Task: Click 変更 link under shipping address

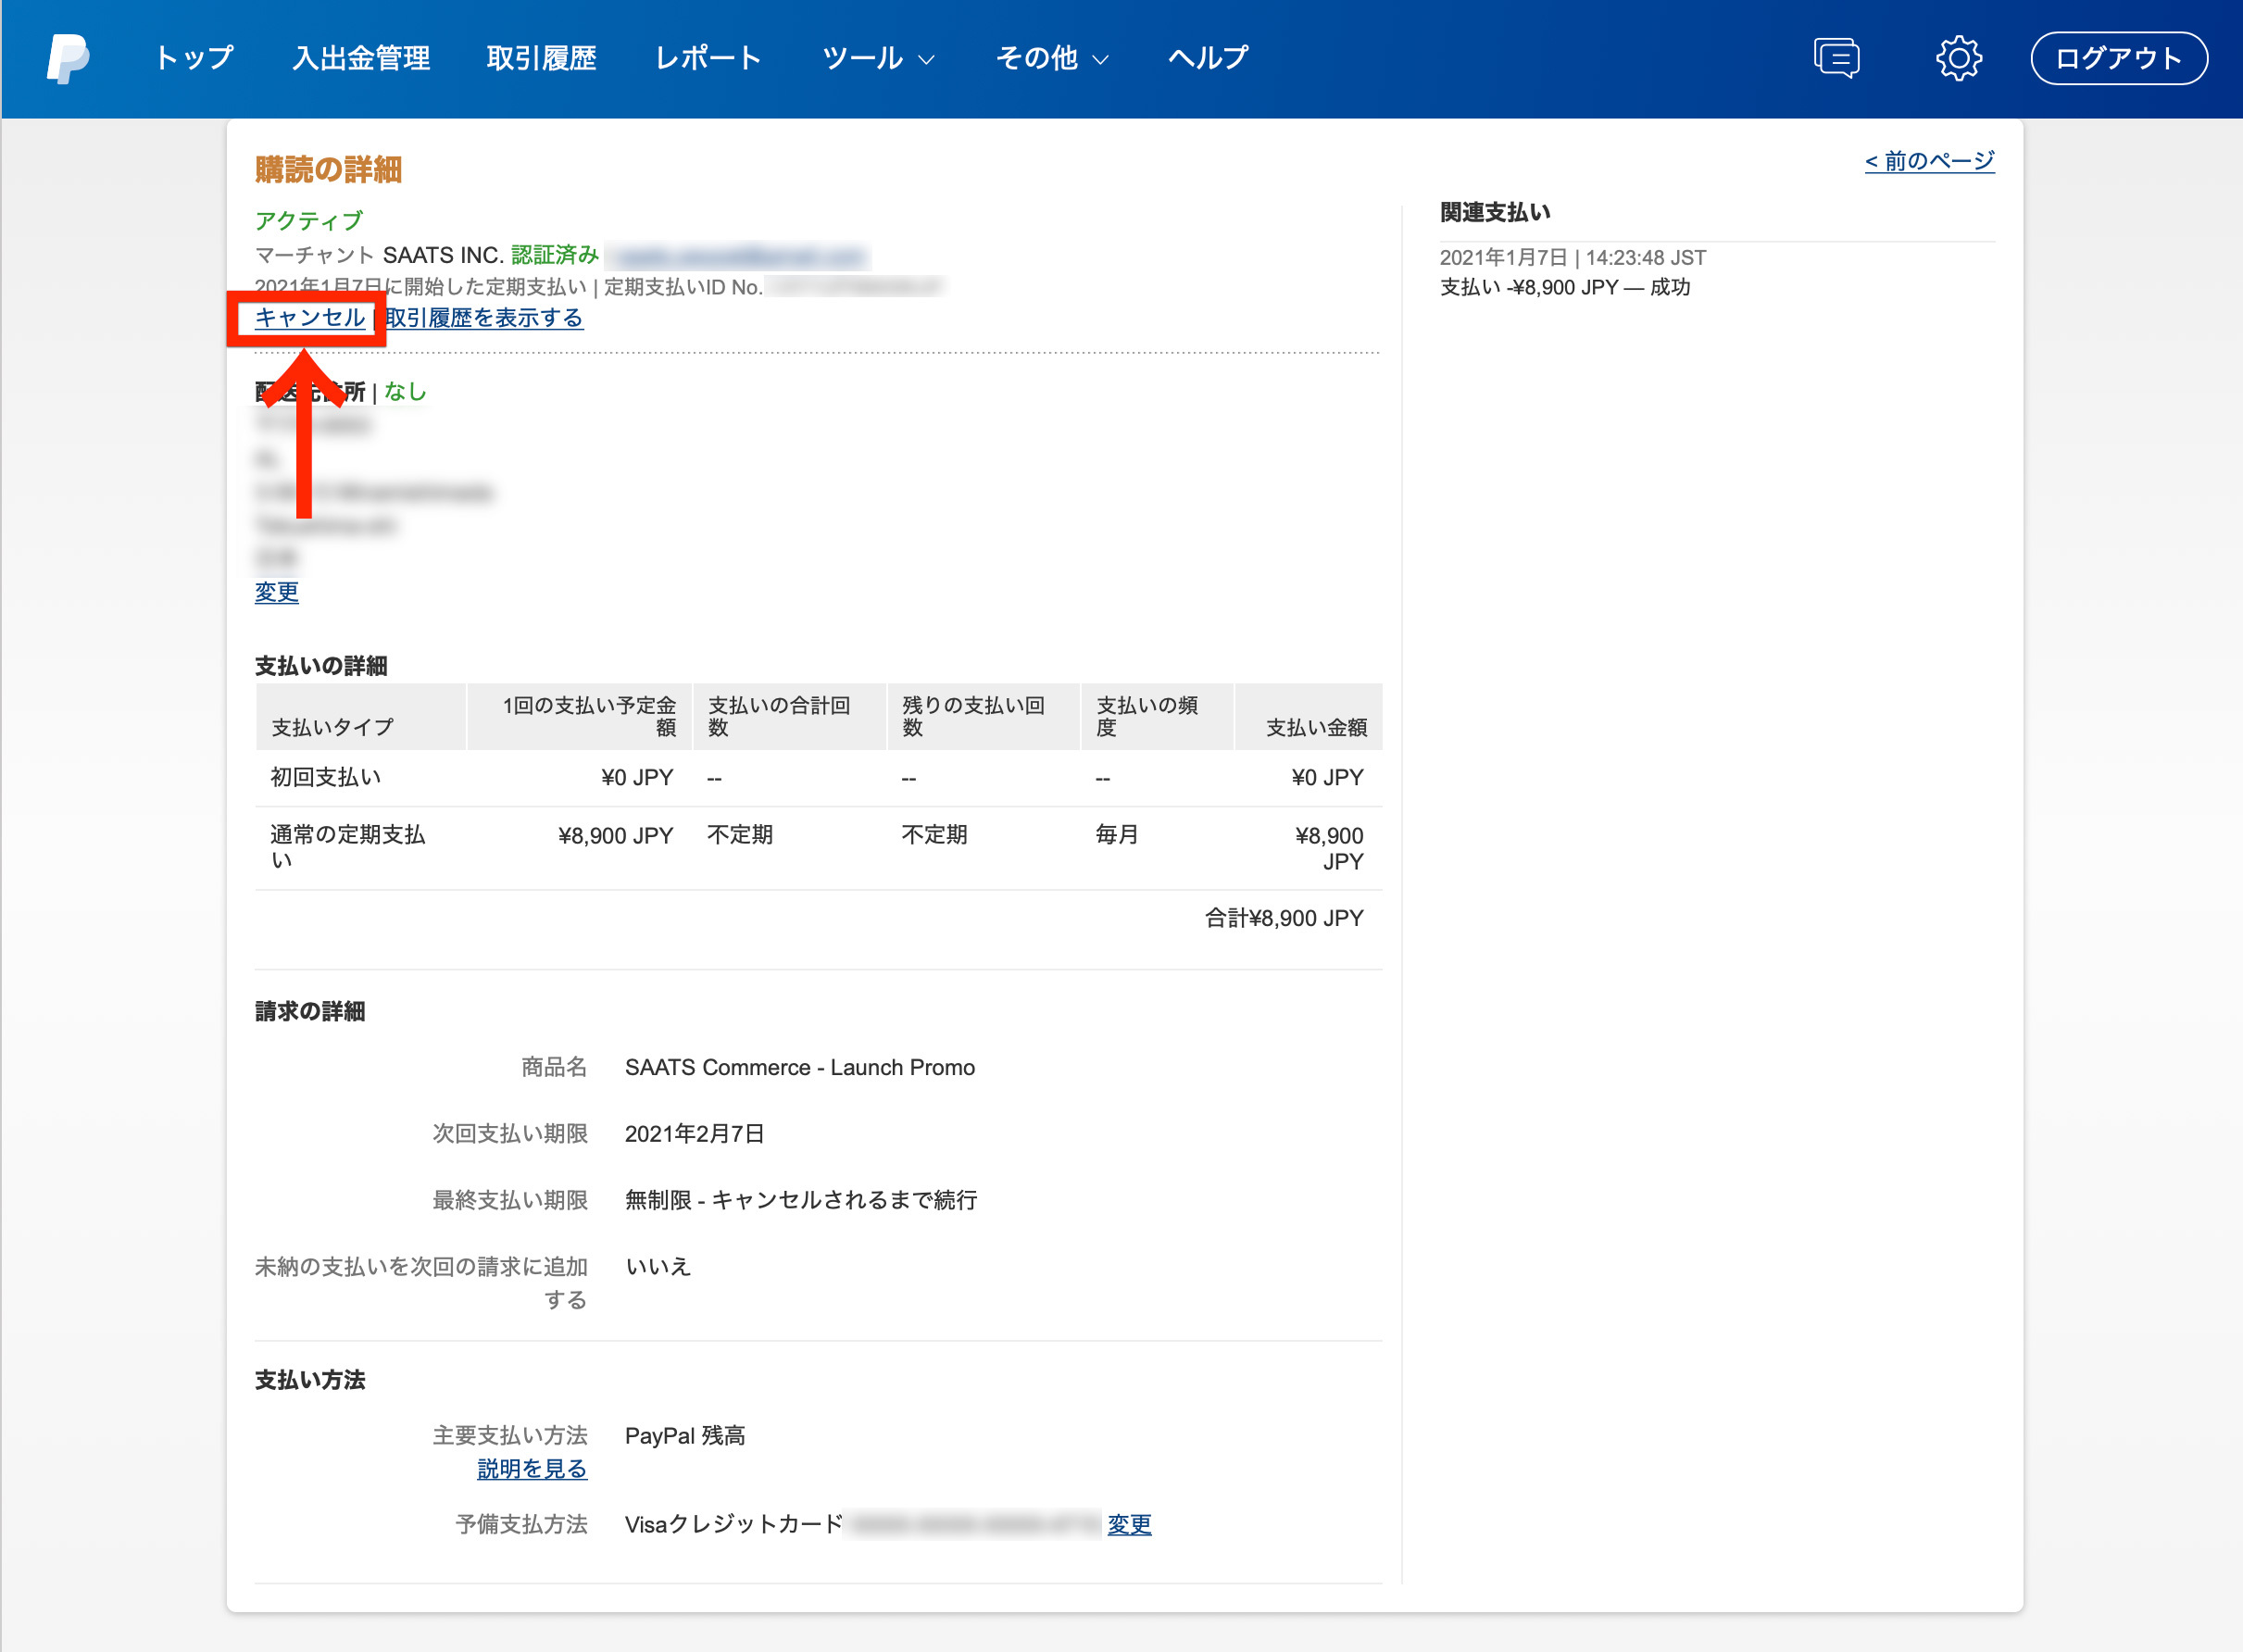Action: [276, 592]
